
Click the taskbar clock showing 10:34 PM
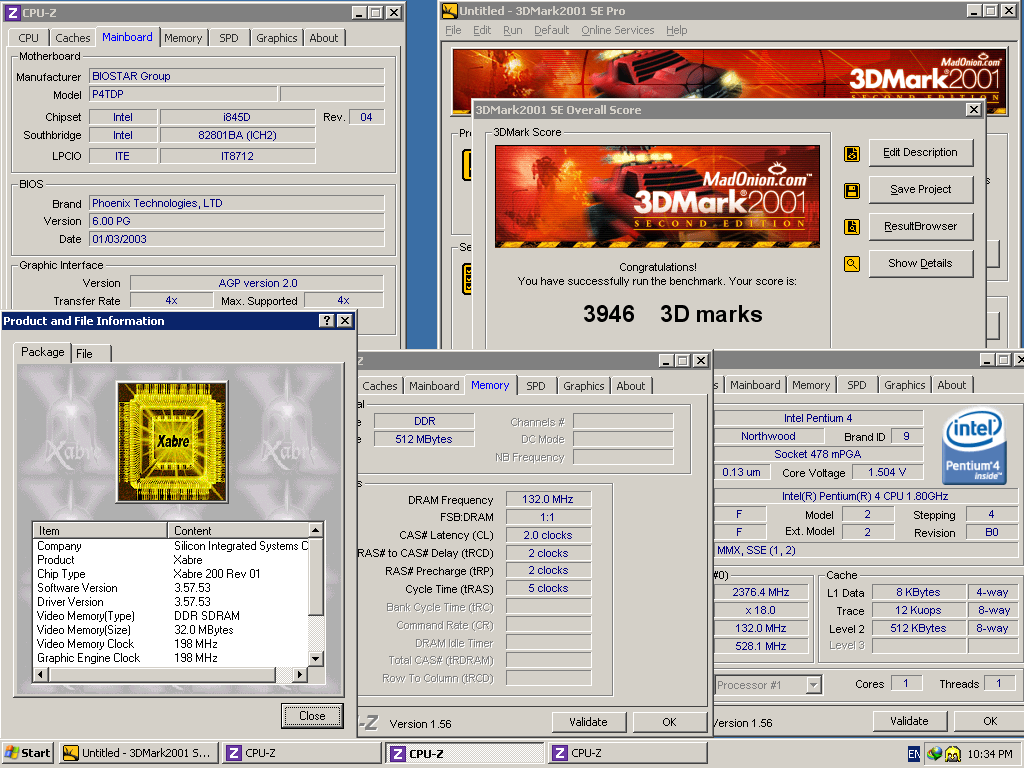click(990, 754)
